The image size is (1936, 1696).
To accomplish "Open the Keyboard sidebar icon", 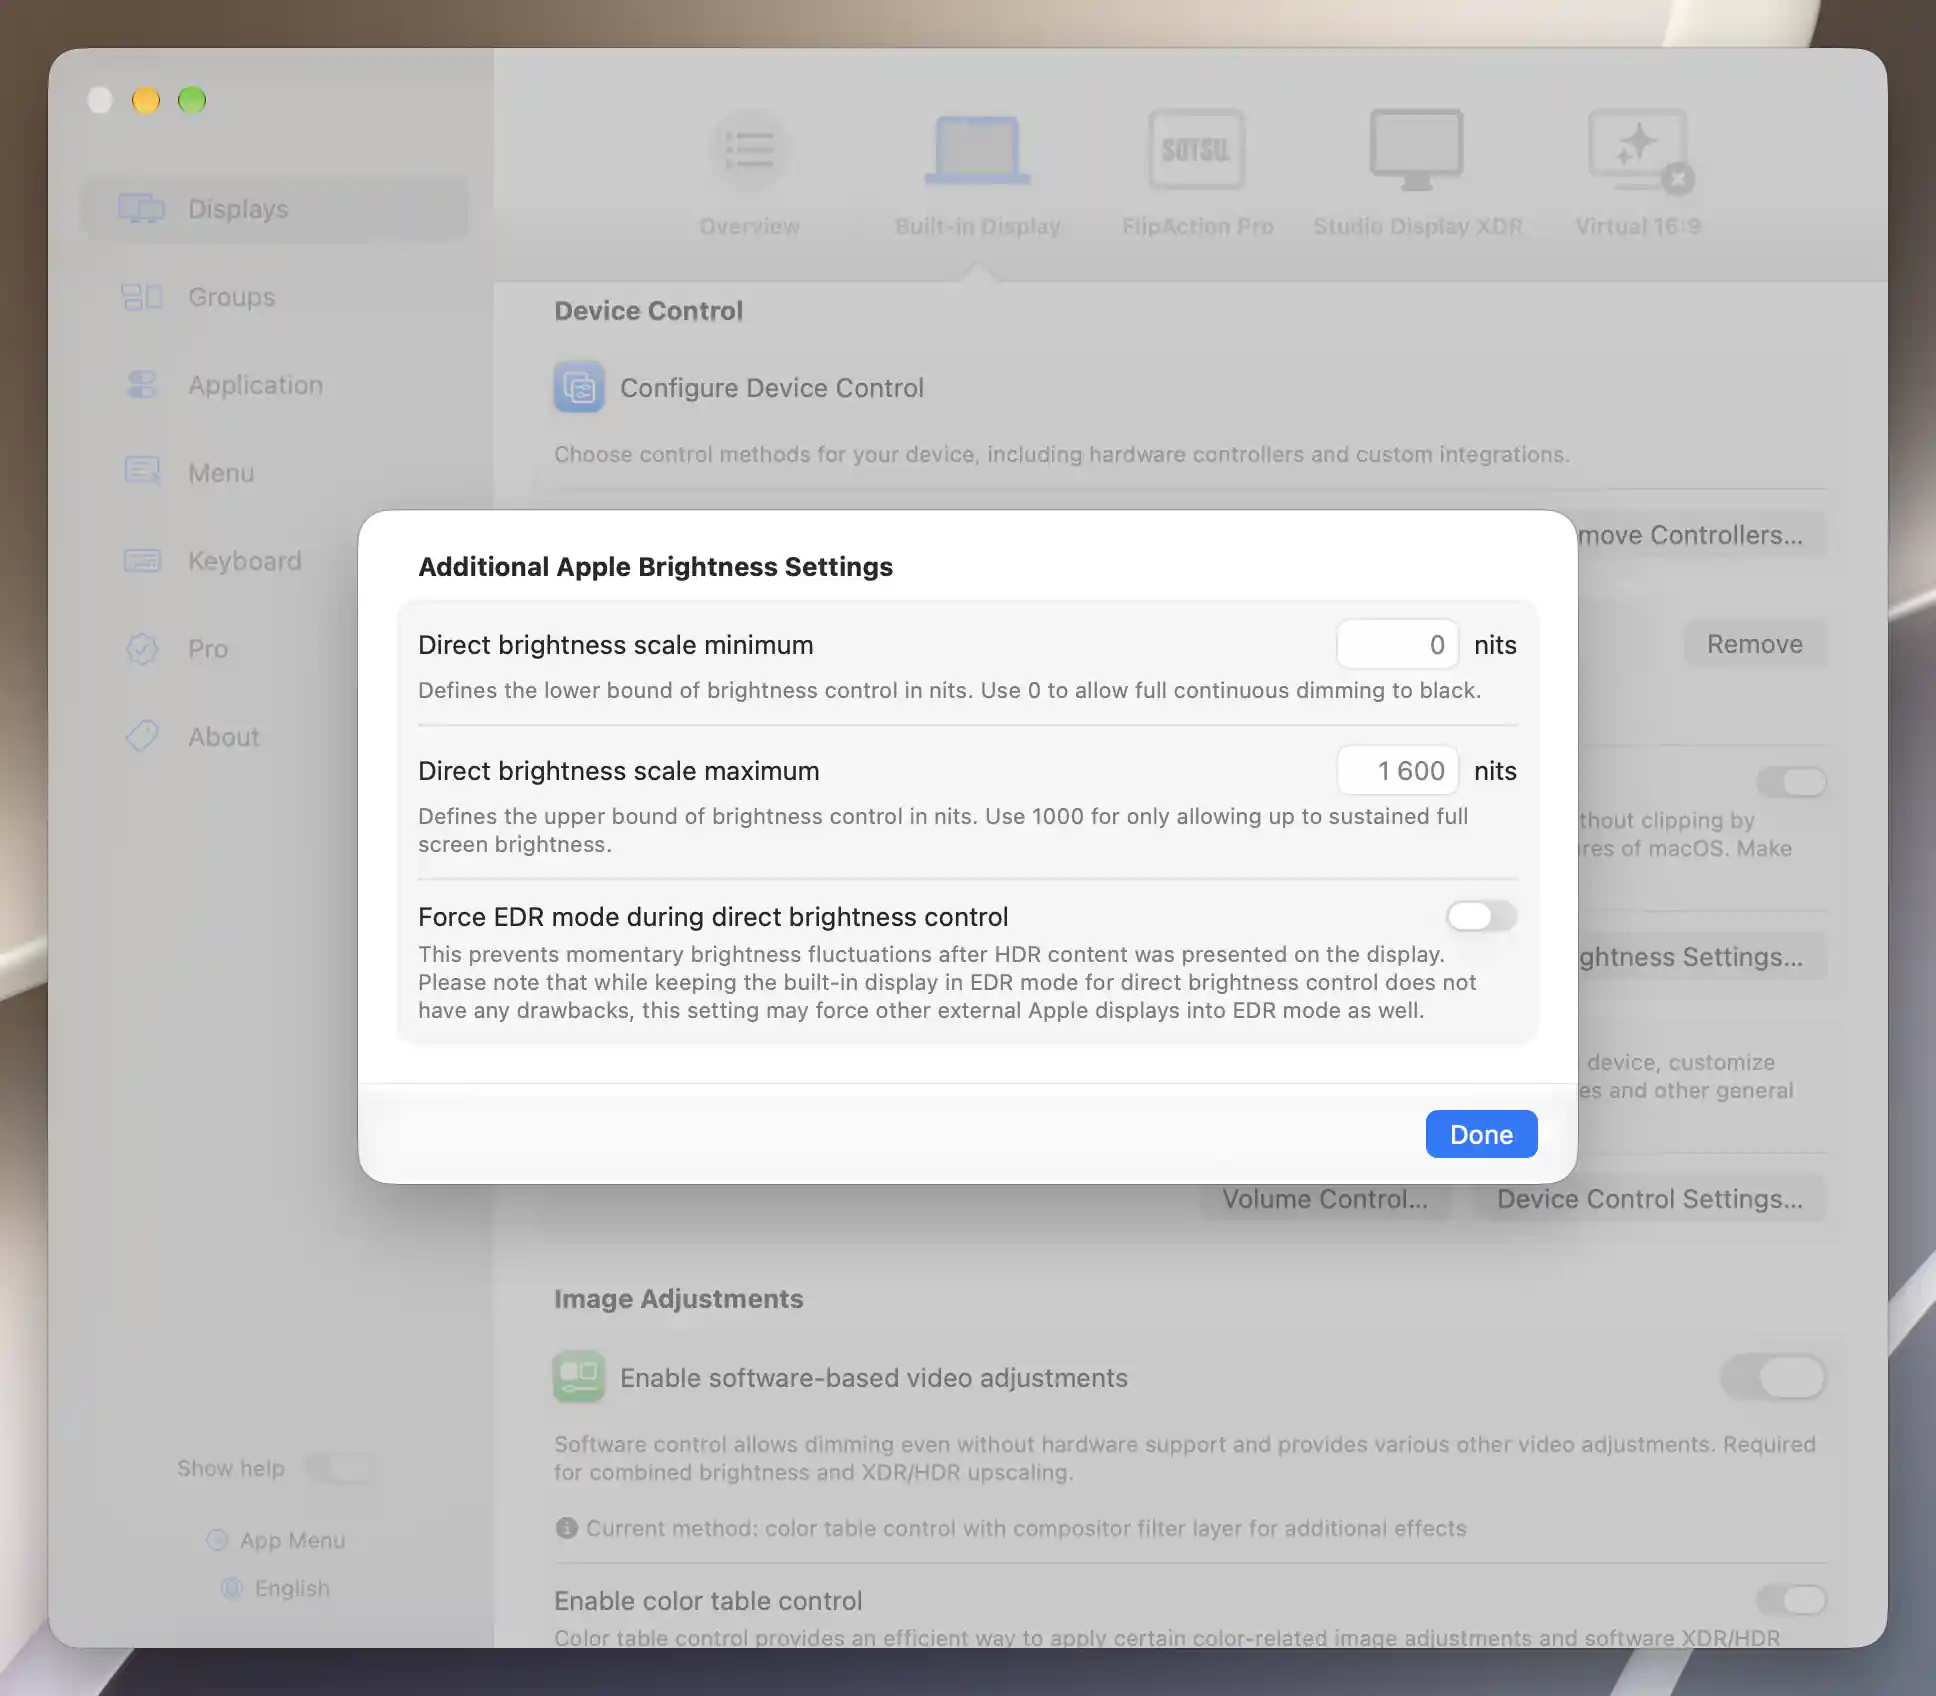I will coord(142,561).
